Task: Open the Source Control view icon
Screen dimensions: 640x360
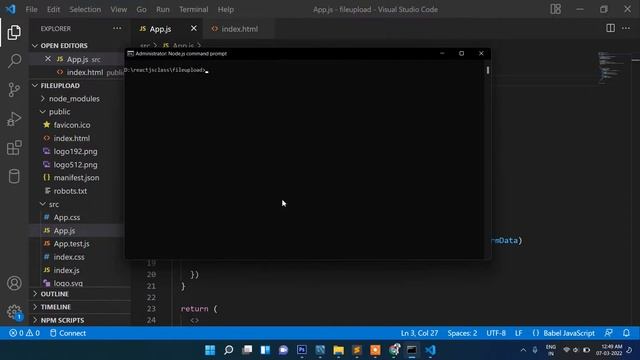Action: pos(14,89)
